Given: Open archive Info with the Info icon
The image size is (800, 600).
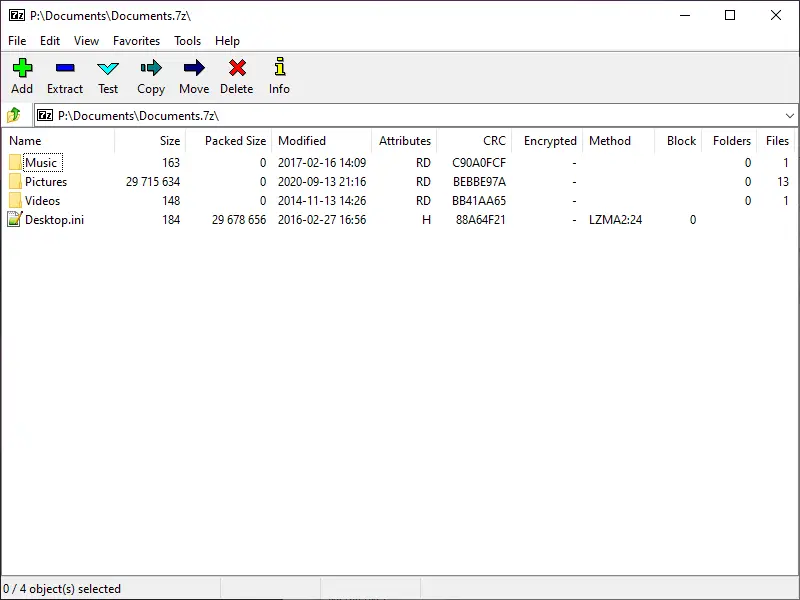Looking at the screenshot, I should pyautogui.click(x=279, y=70).
